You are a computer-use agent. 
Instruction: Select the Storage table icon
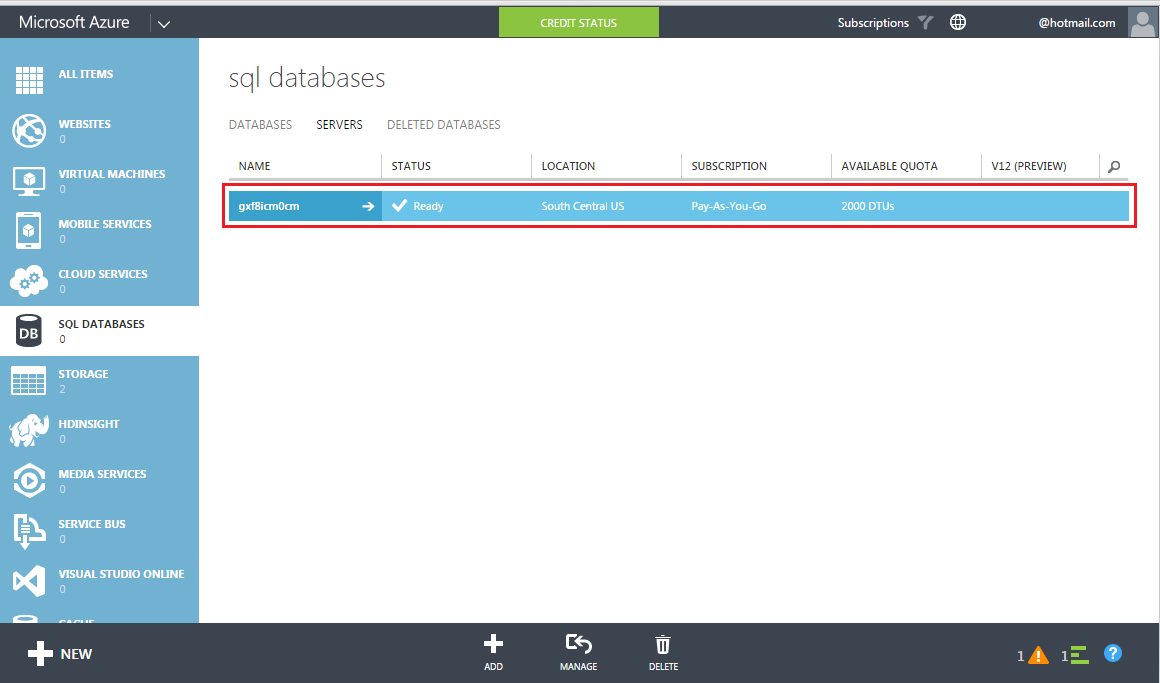coord(29,380)
